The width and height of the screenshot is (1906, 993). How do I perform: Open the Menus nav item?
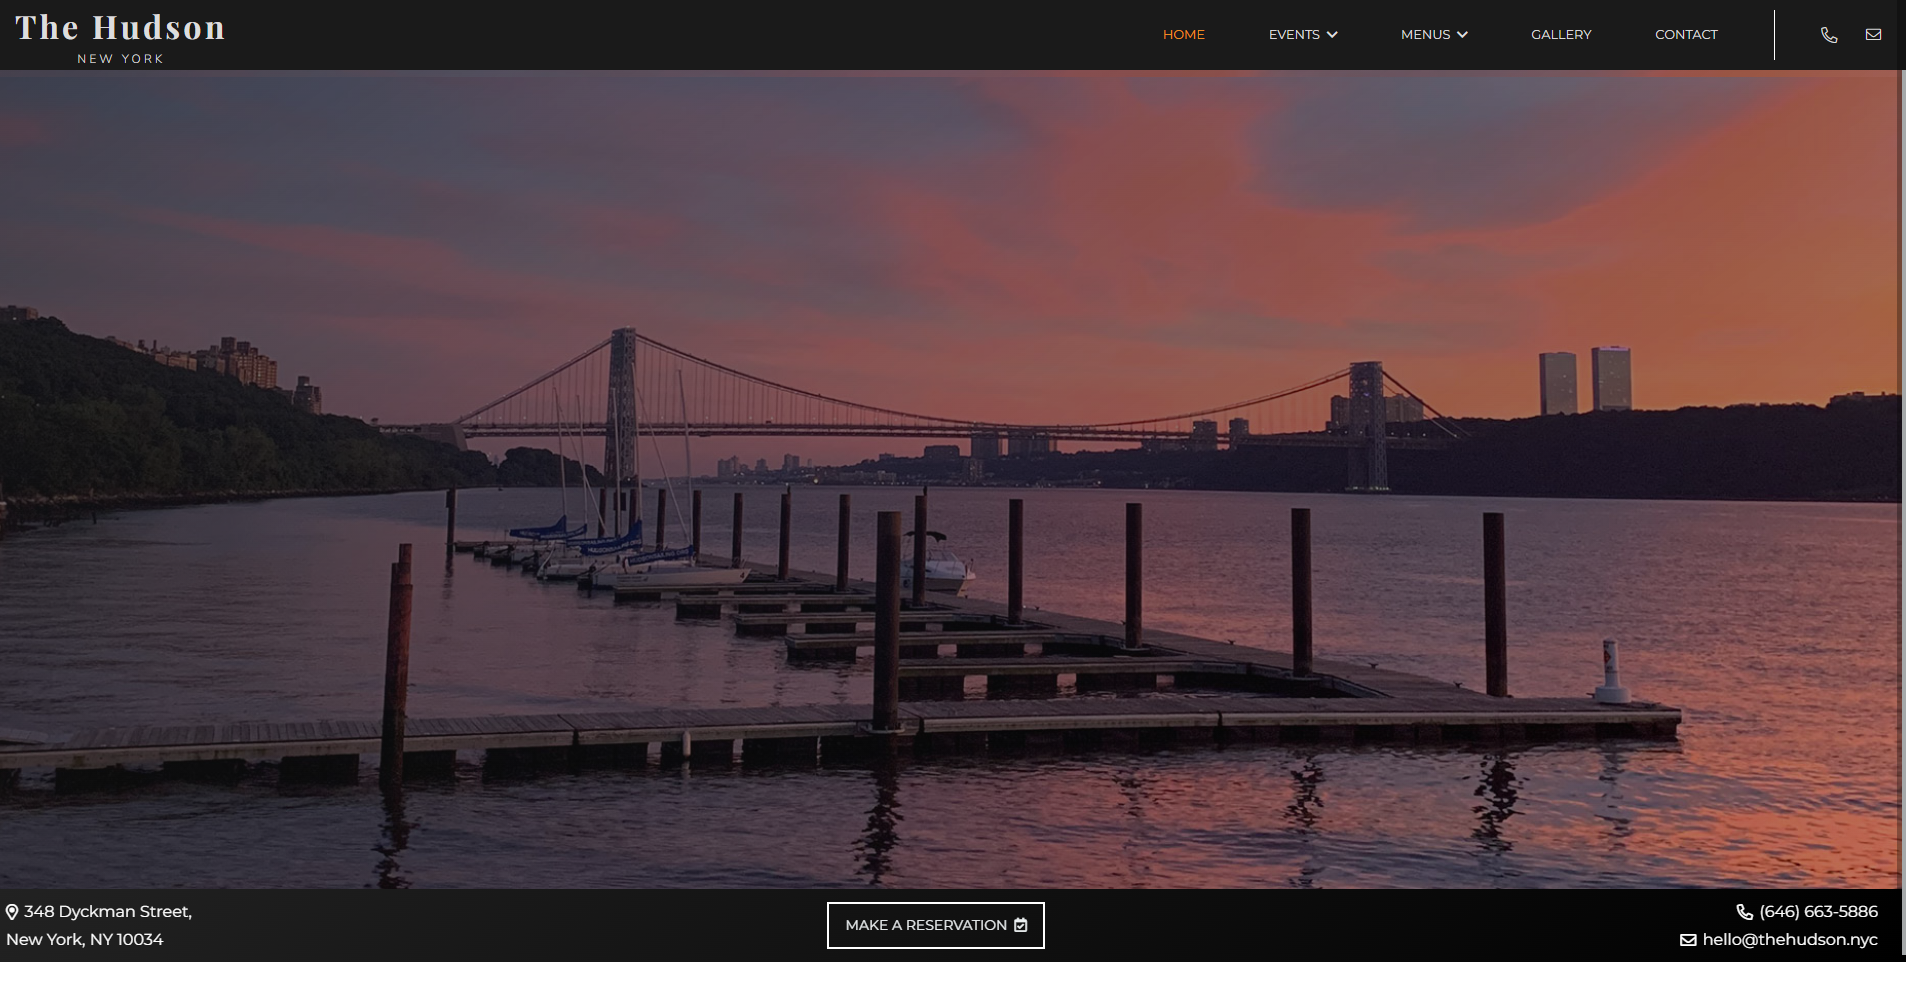[1425, 34]
